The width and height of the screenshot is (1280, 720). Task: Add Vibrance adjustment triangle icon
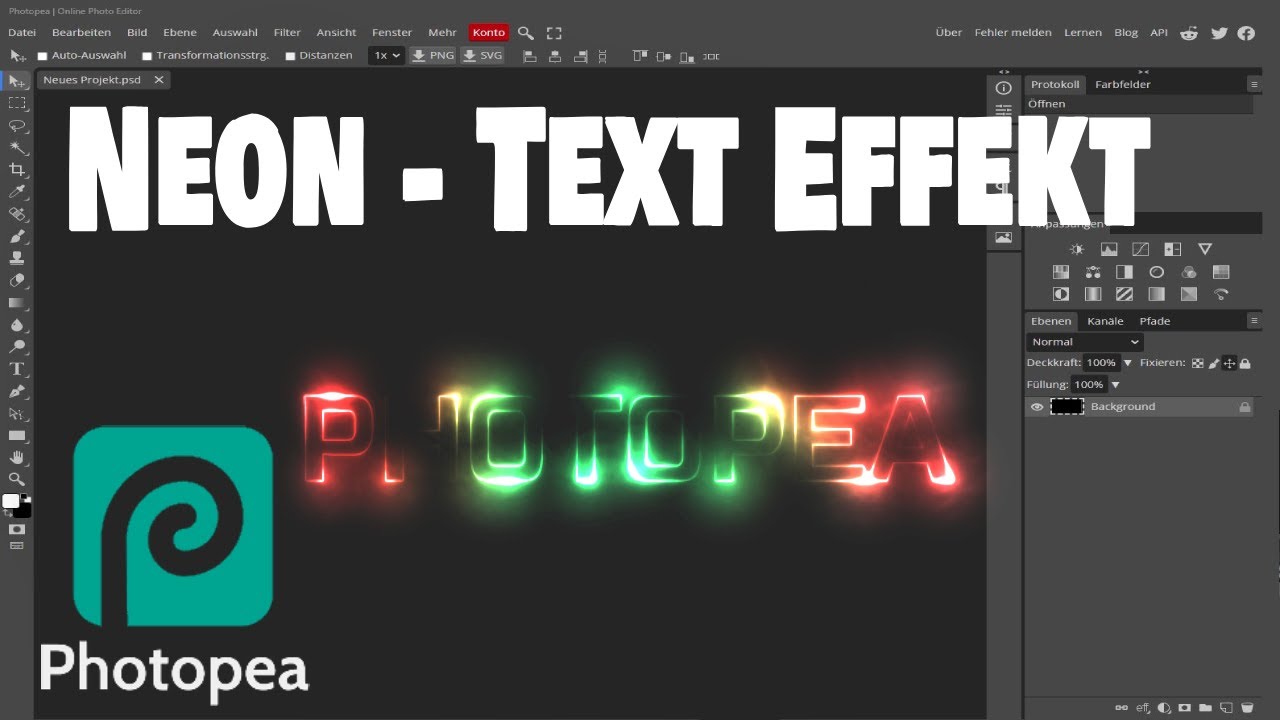tap(1205, 249)
